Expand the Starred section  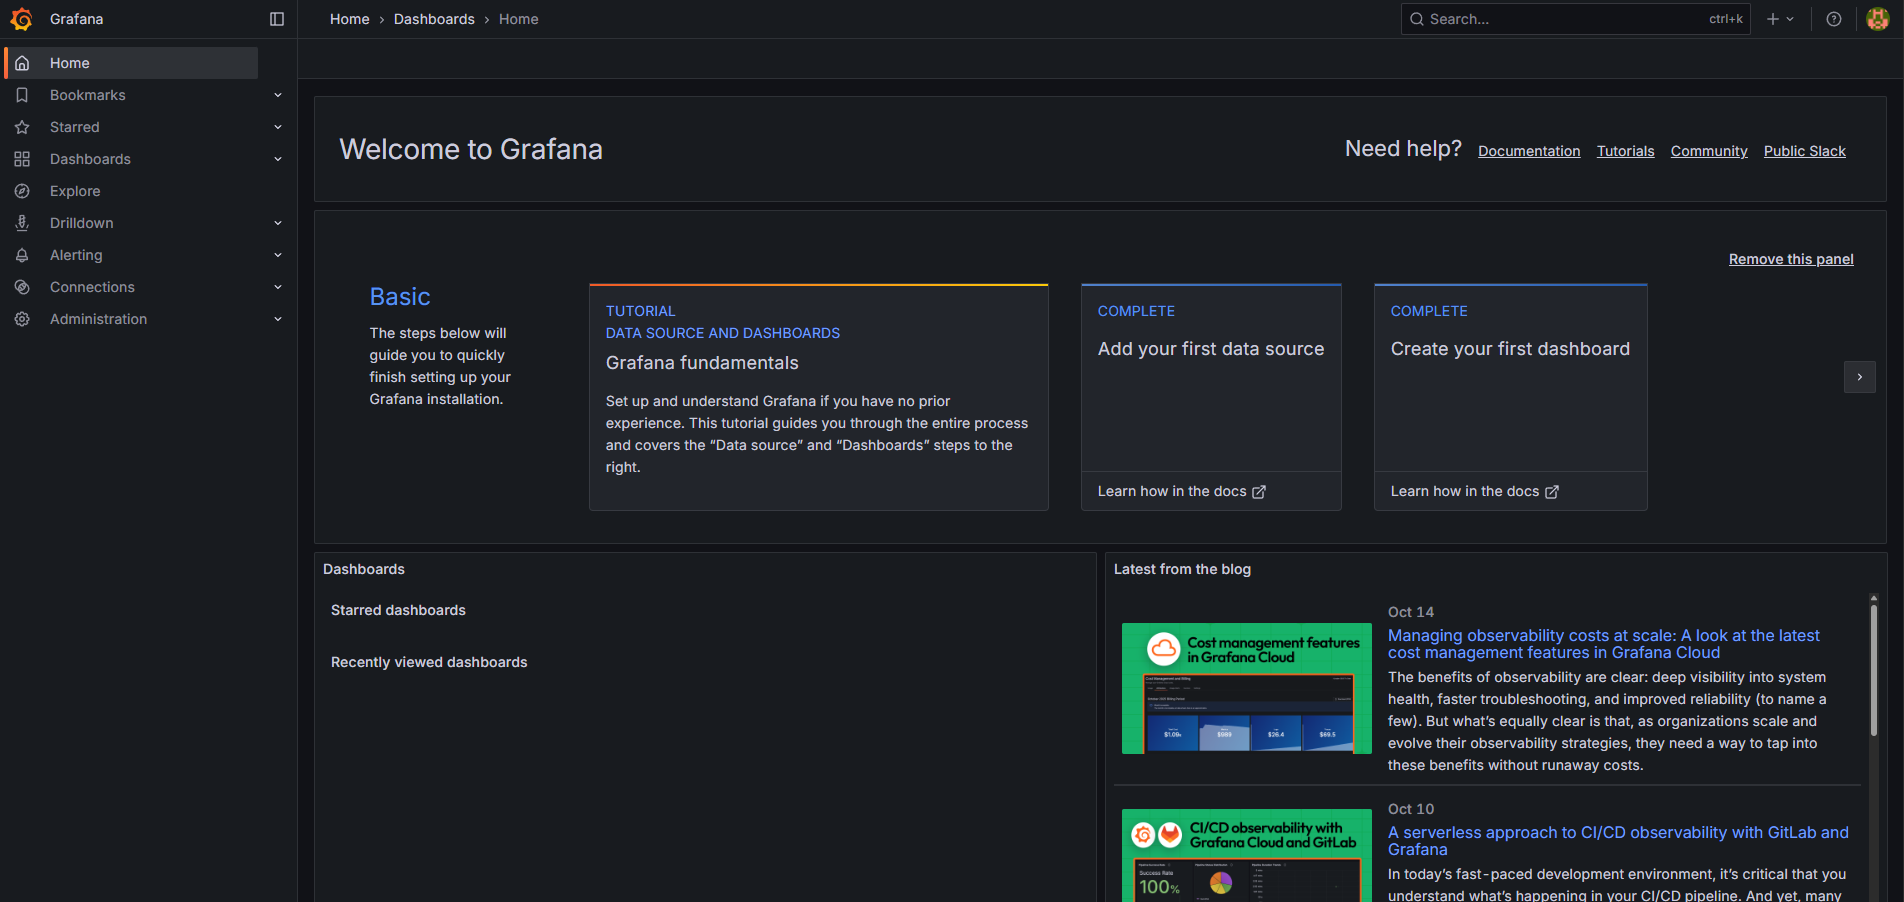click(278, 127)
